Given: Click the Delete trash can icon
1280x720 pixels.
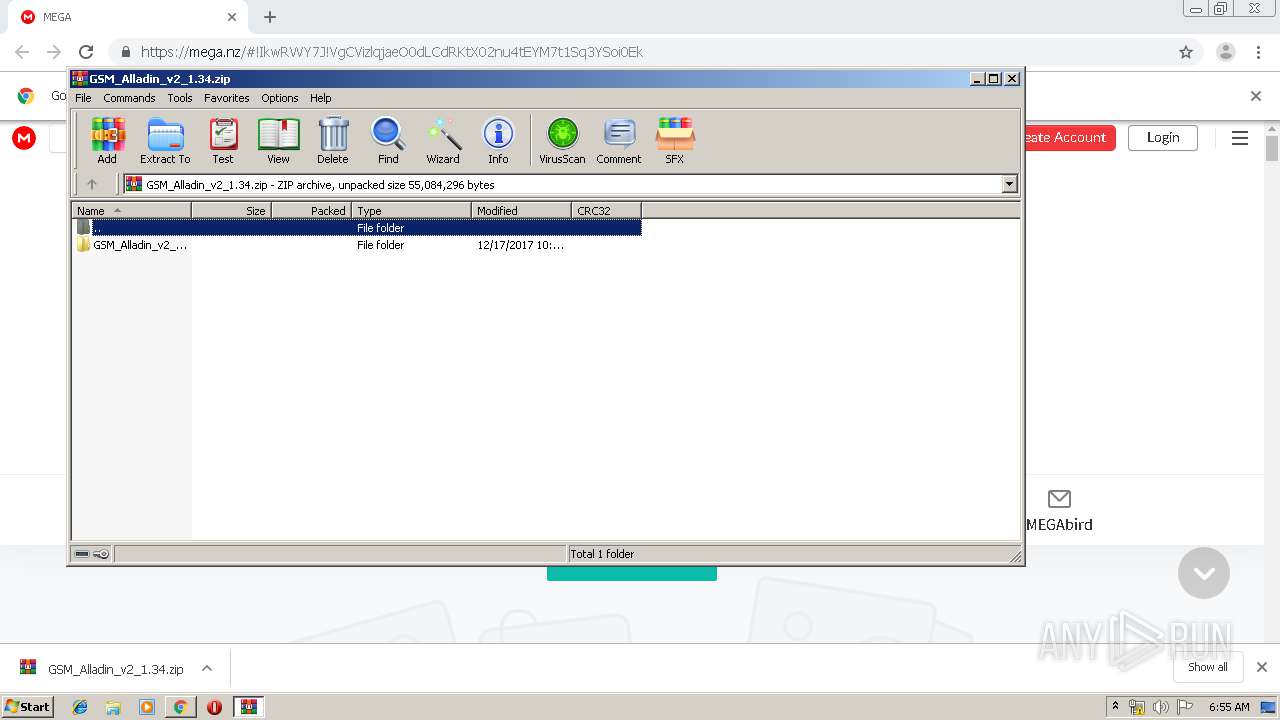Looking at the screenshot, I should click(333, 140).
